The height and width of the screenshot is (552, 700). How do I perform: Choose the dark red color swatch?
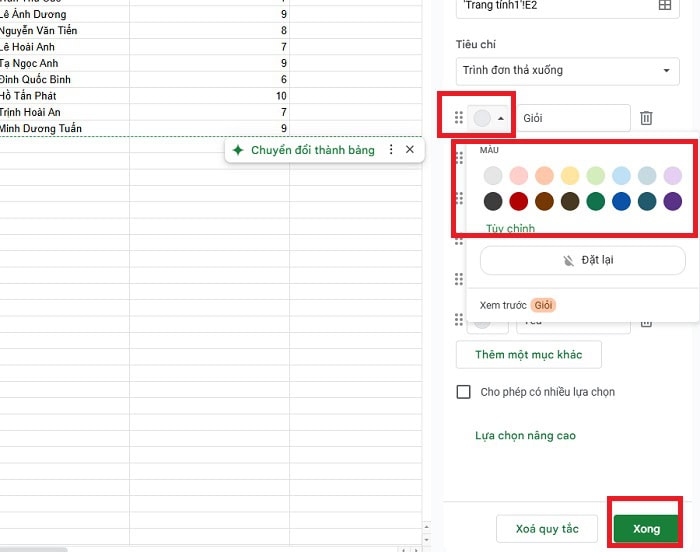point(518,201)
